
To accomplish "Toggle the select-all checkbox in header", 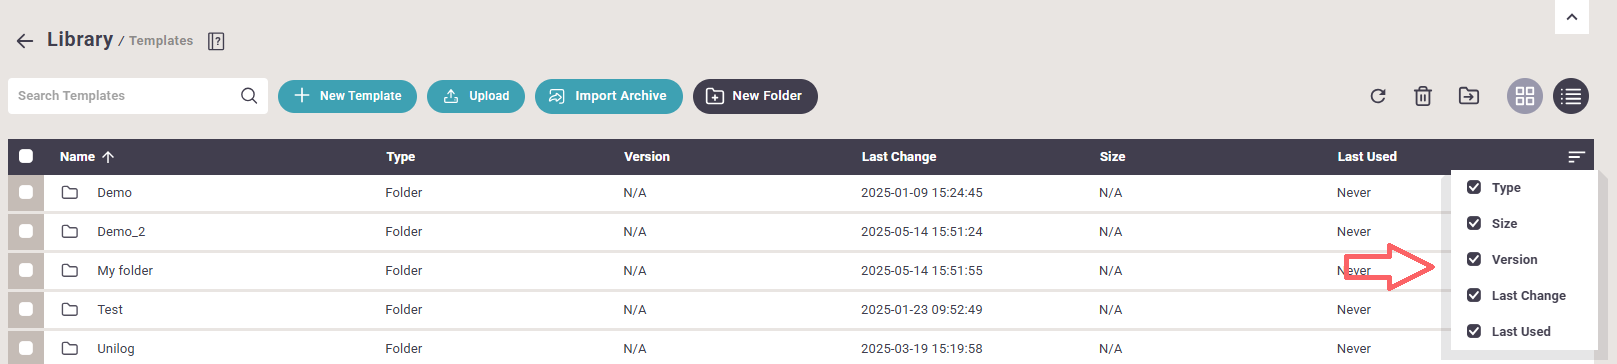I will pyautogui.click(x=26, y=156).
